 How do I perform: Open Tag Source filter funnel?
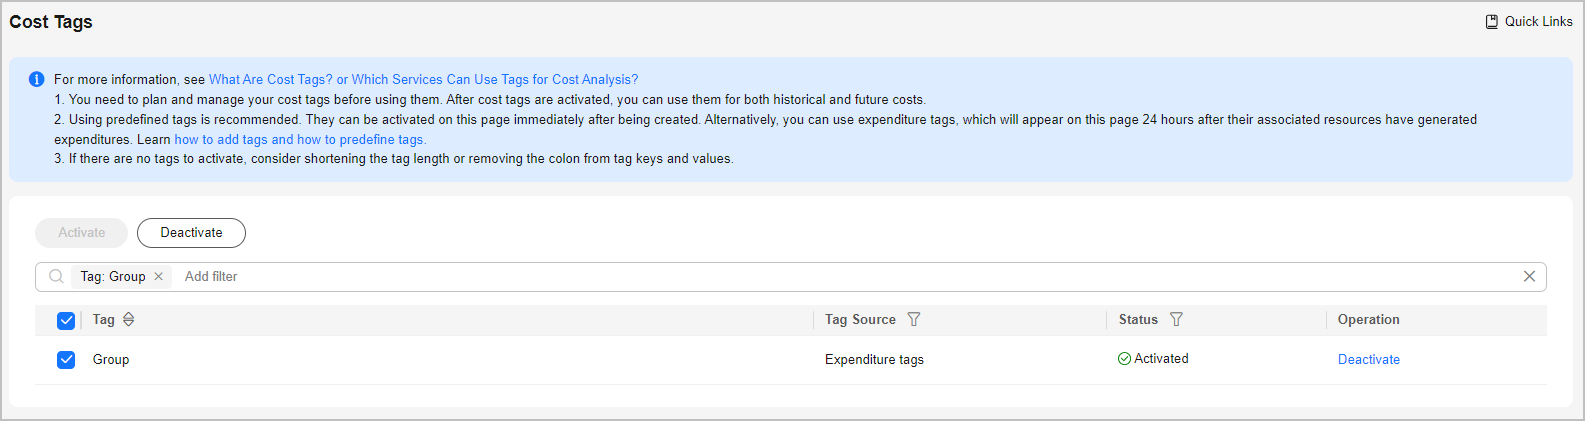click(913, 319)
